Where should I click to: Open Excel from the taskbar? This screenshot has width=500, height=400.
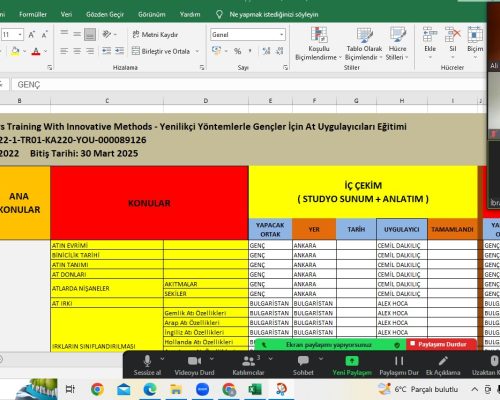coord(255,389)
